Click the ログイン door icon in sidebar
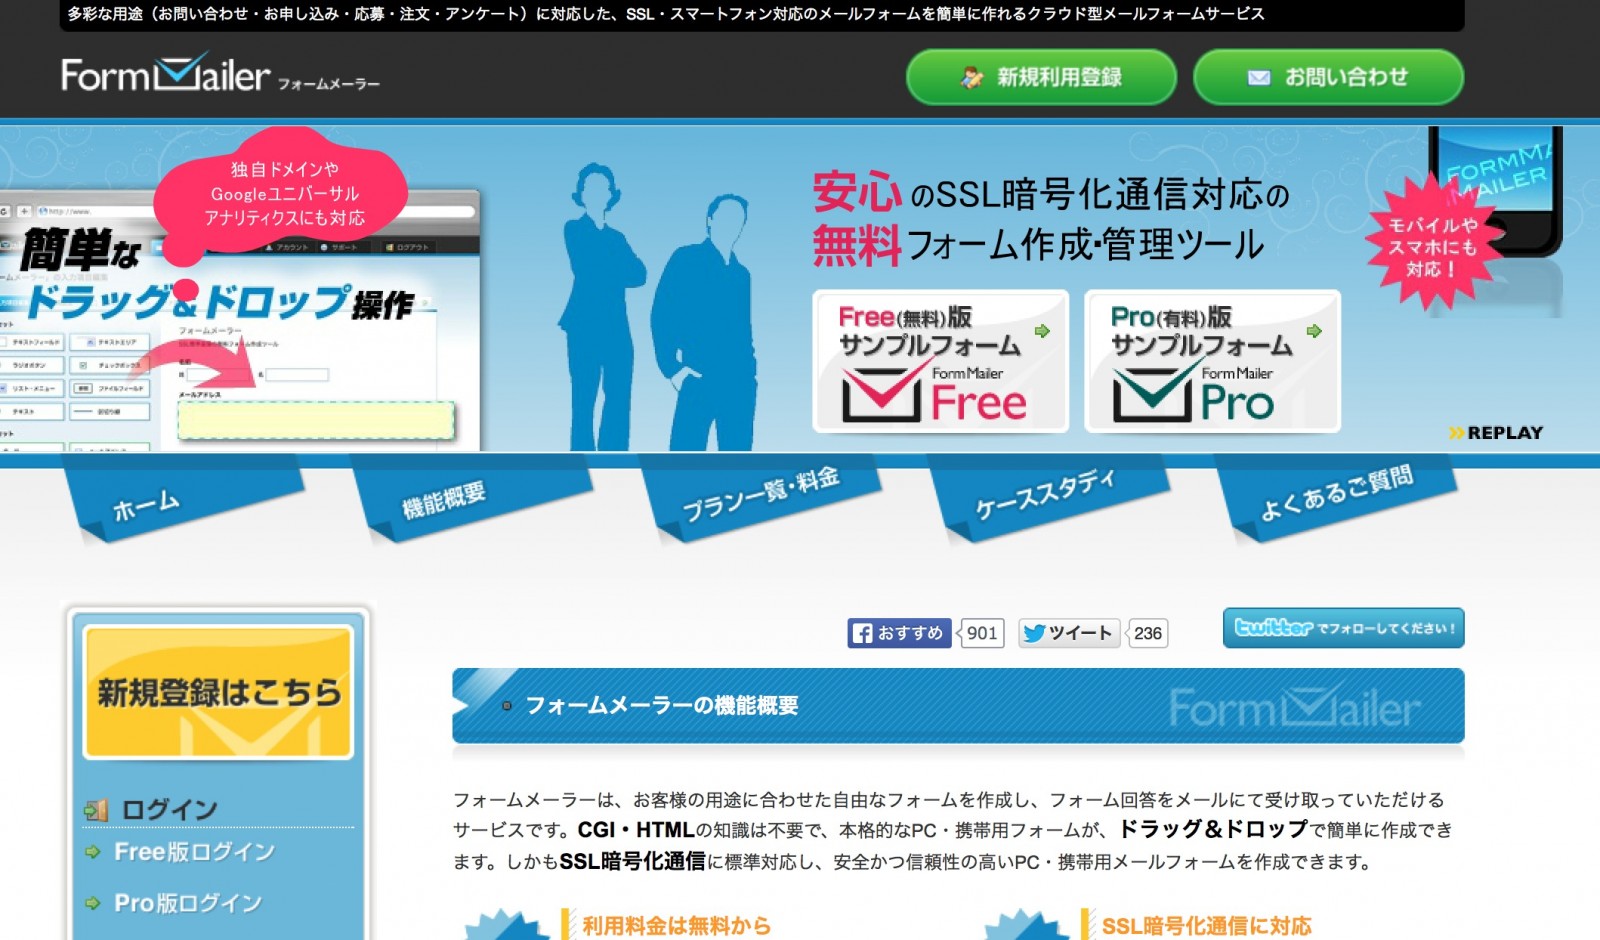1600x940 pixels. click(x=96, y=810)
